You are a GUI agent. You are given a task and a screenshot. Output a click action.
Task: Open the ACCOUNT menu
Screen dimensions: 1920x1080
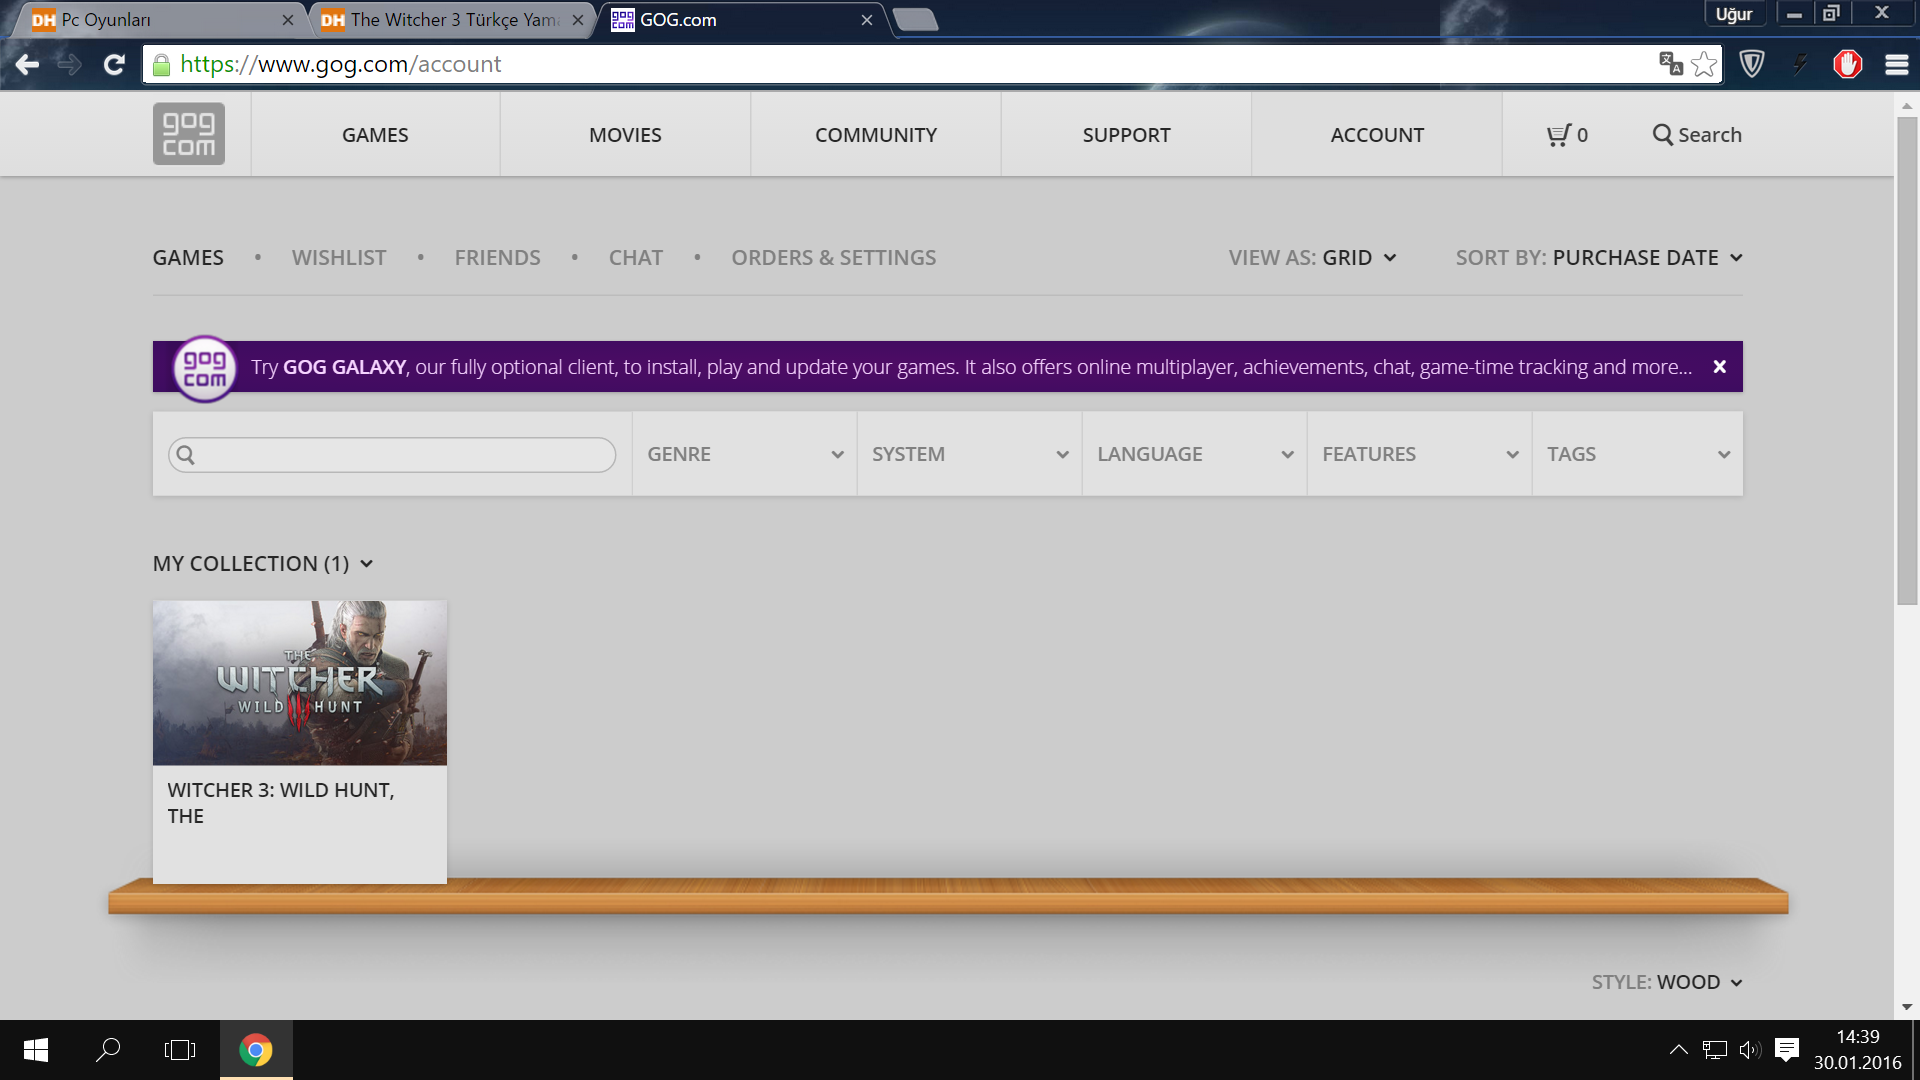pos(1377,135)
